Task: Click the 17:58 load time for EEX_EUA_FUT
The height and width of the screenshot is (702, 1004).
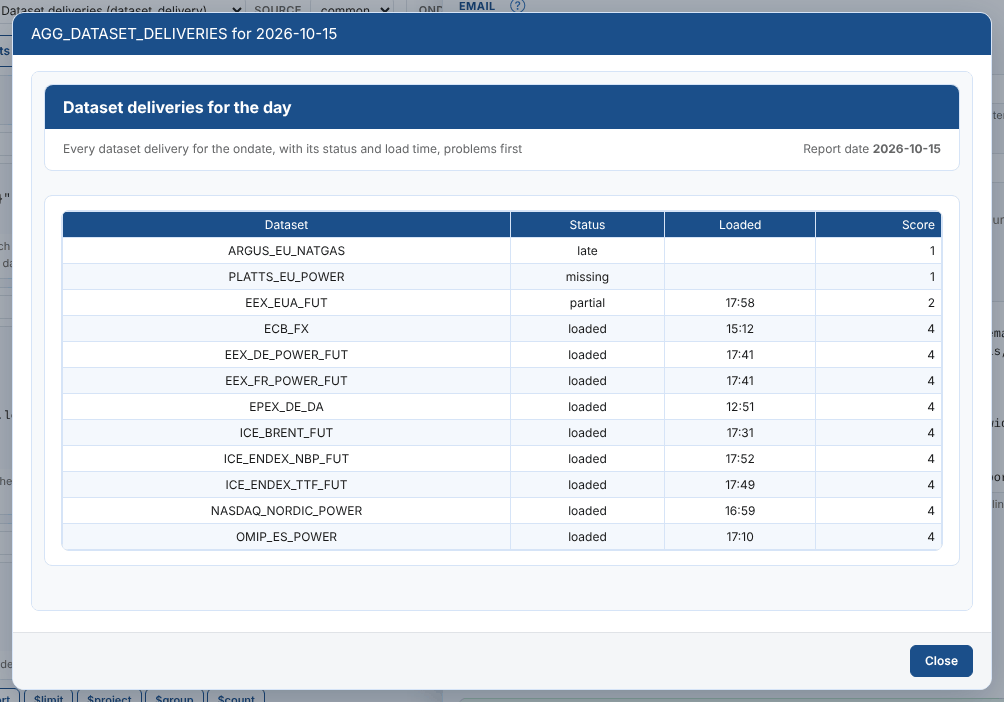Action: pos(740,302)
